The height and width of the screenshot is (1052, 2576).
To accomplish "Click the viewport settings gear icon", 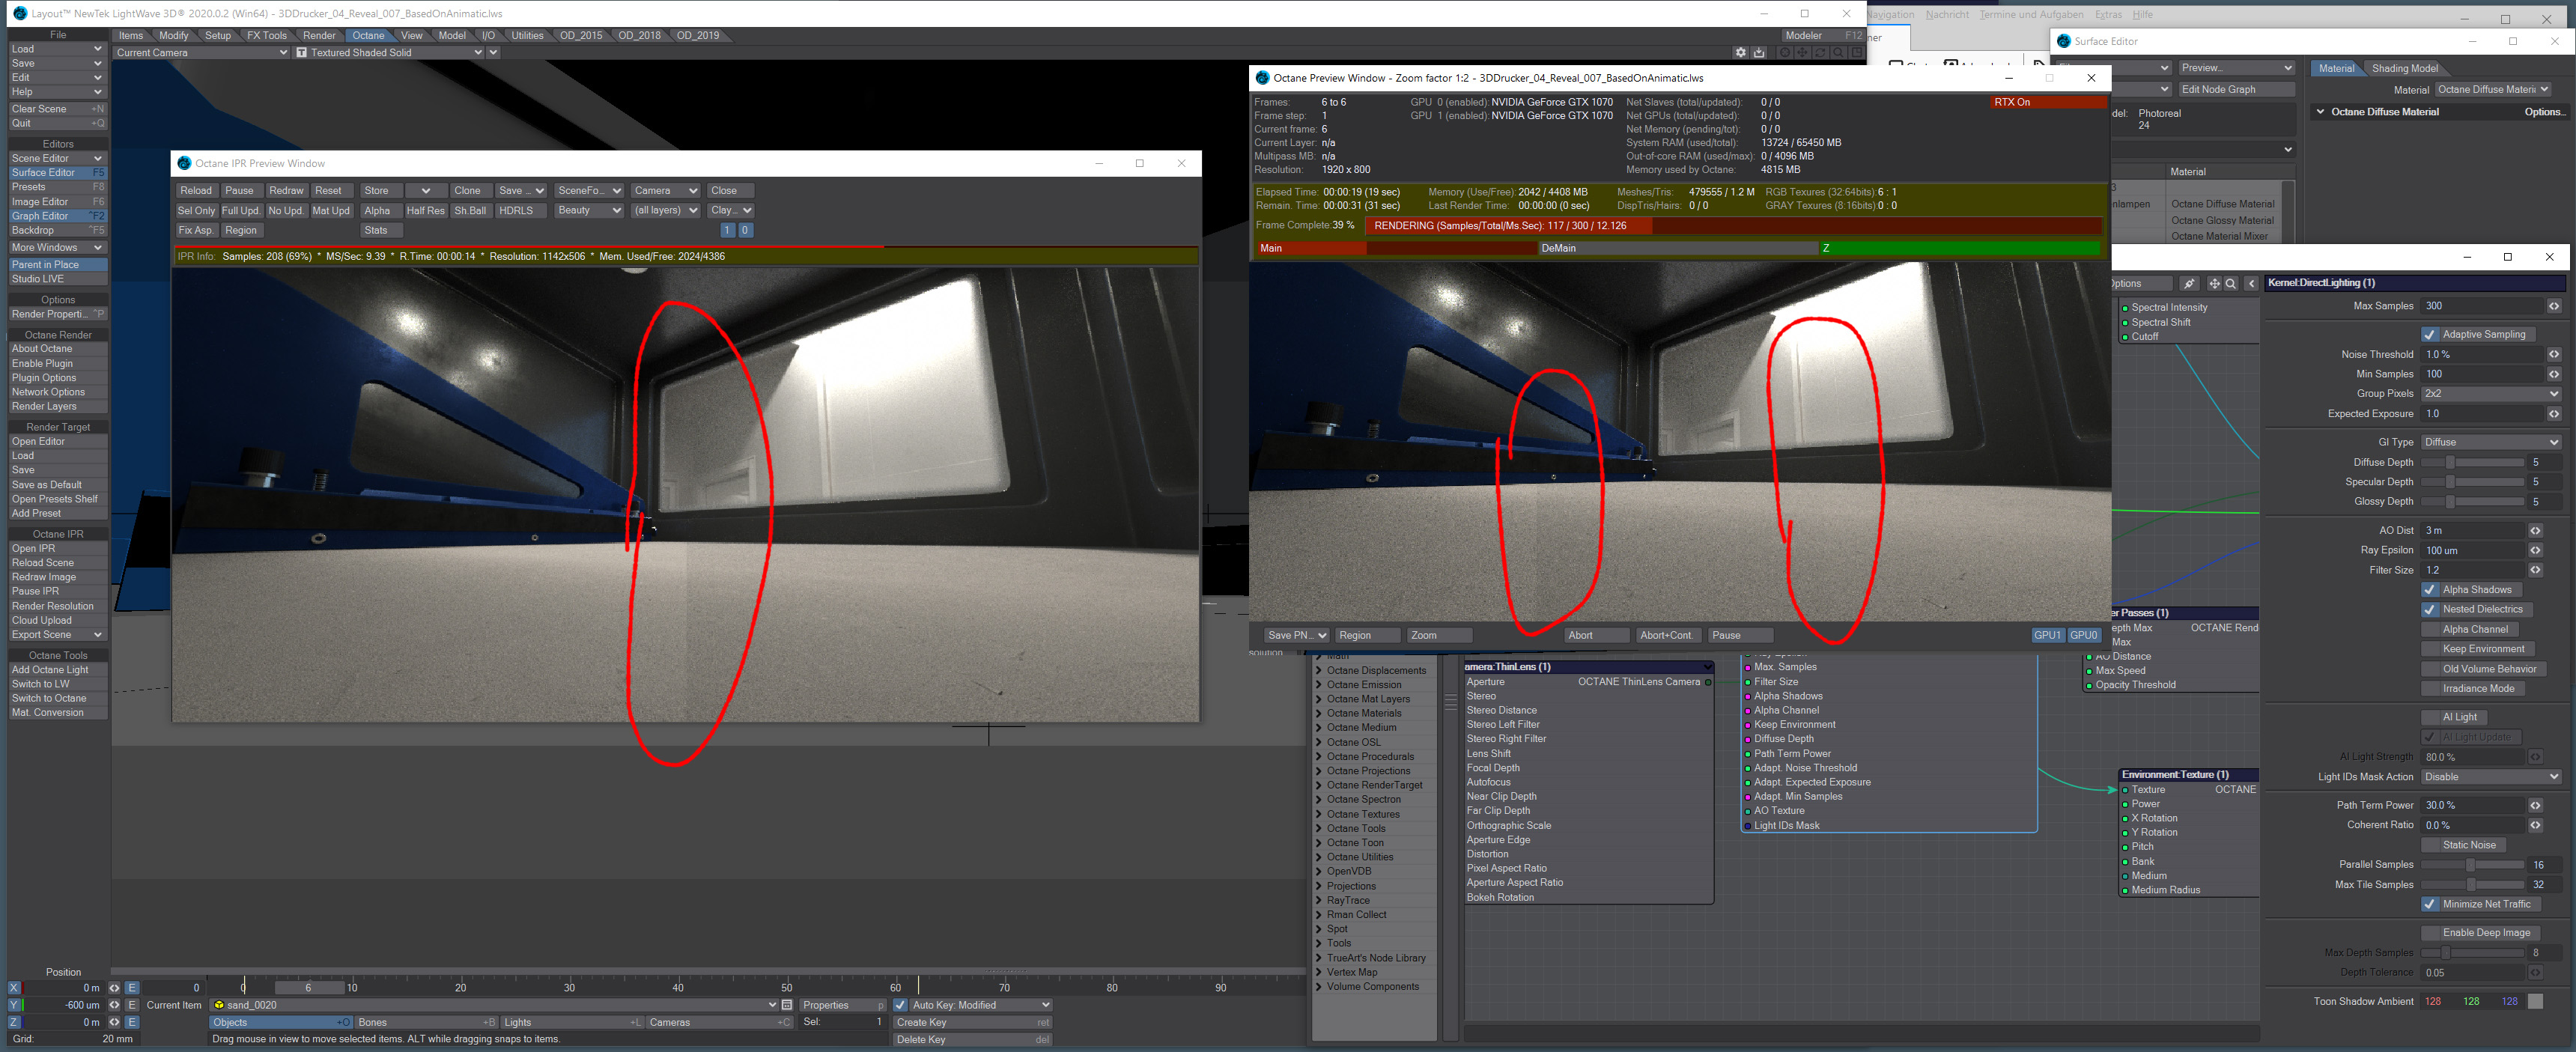I will click(x=1741, y=52).
